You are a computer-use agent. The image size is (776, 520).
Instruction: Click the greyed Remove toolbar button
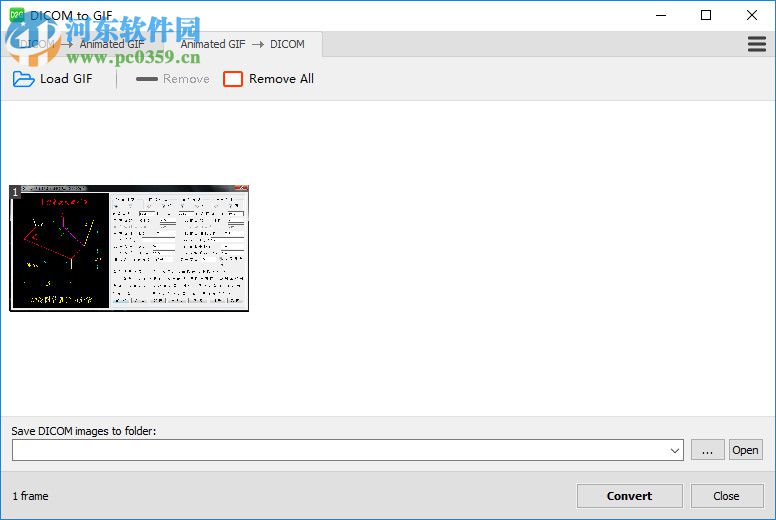pos(173,79)
